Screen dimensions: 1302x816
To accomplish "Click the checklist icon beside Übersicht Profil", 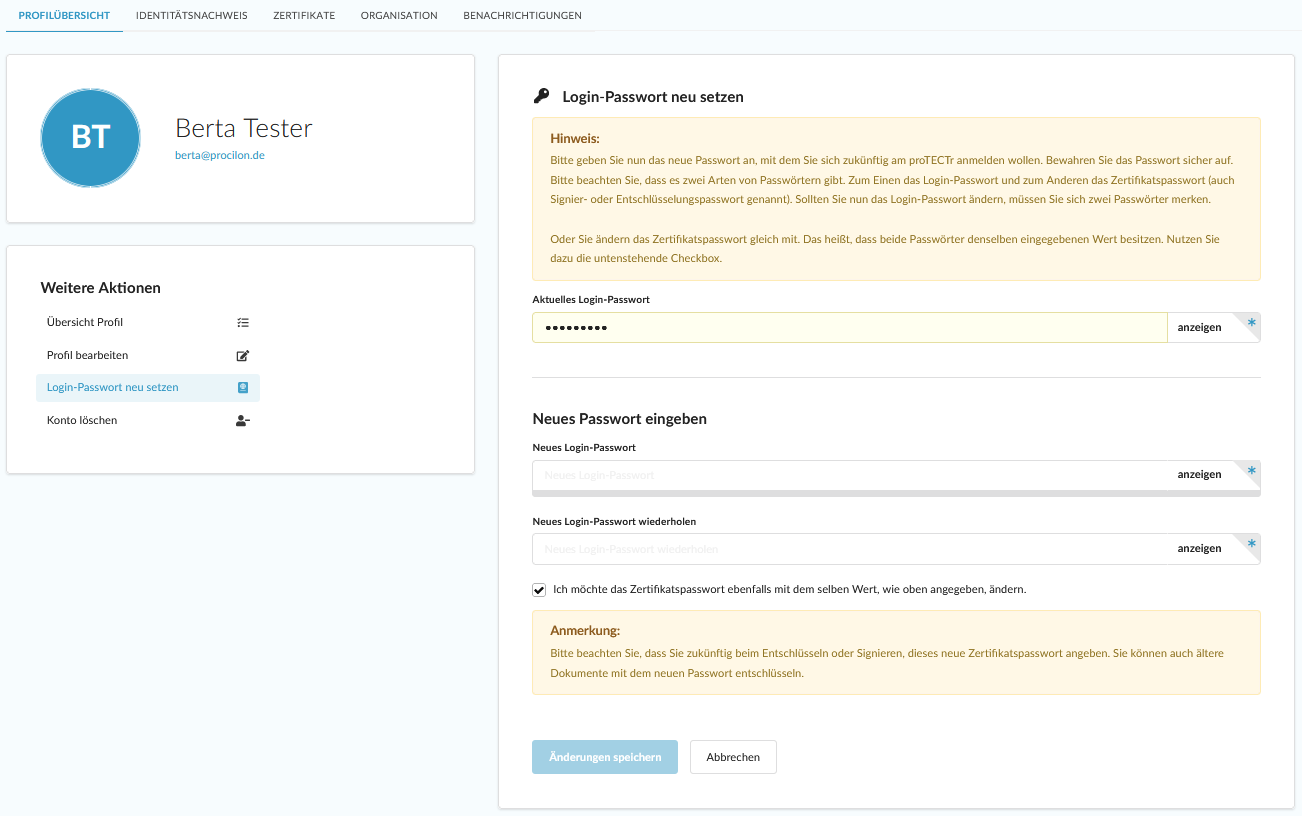I will [x=243, y=323].
